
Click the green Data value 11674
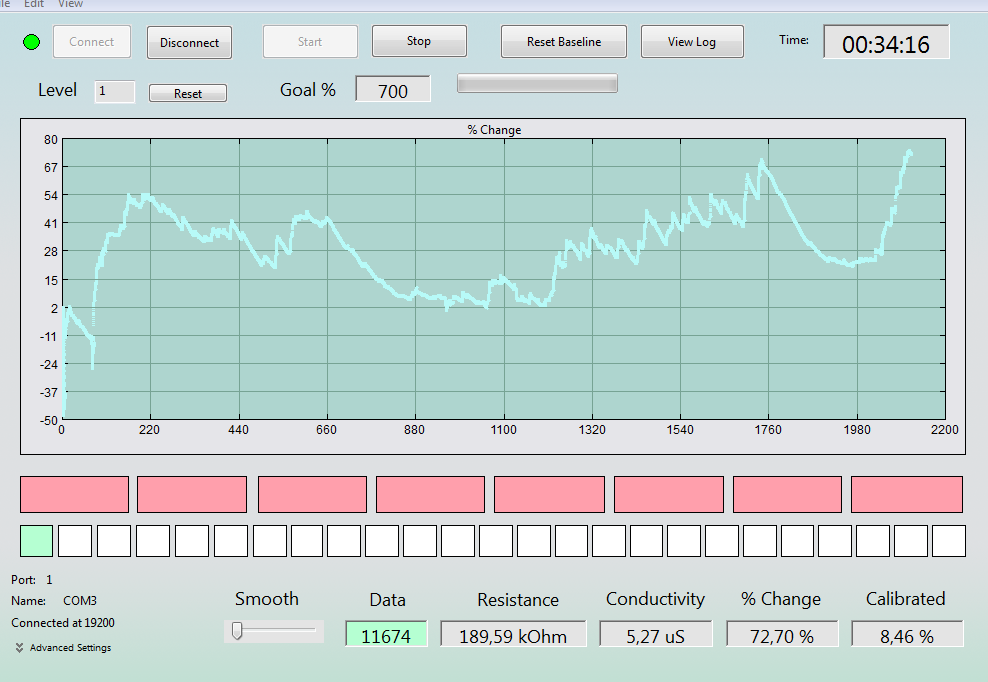pos(386,635)
